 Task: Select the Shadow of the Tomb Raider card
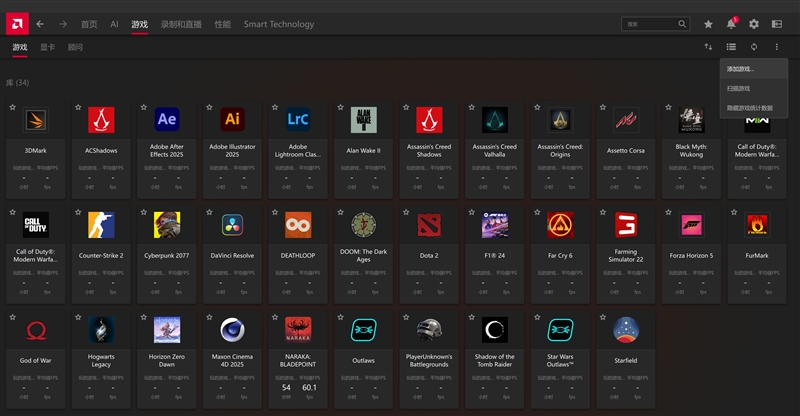(494, 359)
